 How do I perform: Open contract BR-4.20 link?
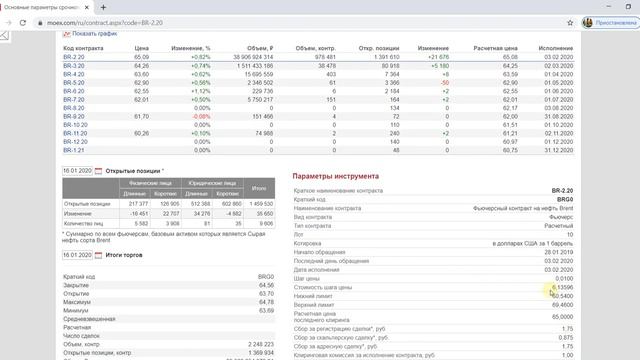[x=74, y=74]
